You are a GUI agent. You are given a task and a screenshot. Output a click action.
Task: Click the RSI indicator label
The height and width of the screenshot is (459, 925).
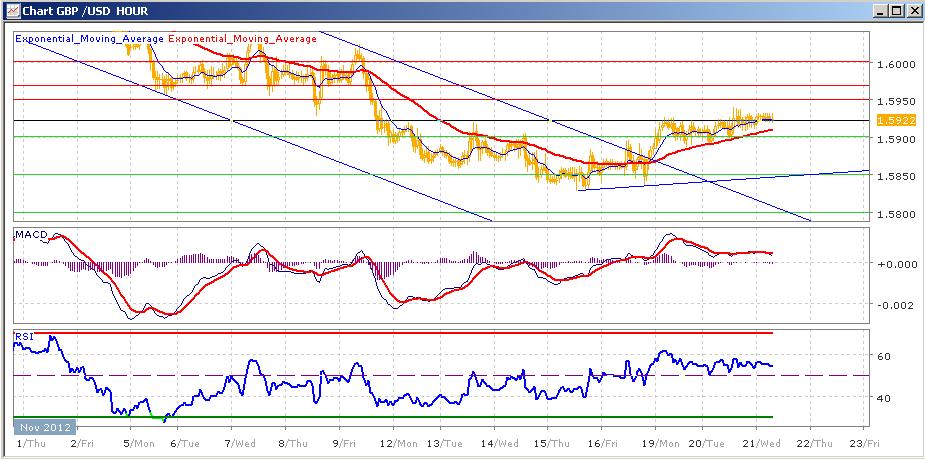[x=24, y=336]
